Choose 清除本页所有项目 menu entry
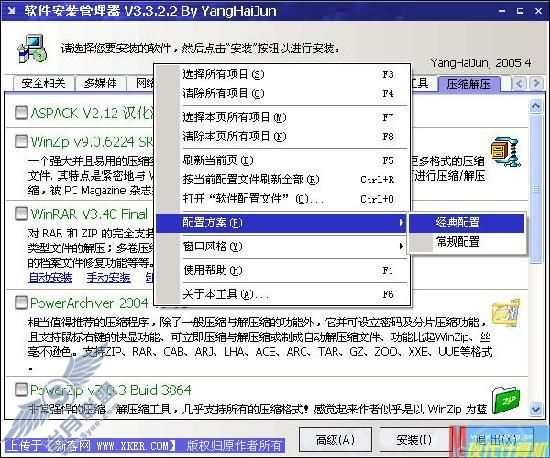The width and height of the screenshot is (550, 458). tap(282, 136)
